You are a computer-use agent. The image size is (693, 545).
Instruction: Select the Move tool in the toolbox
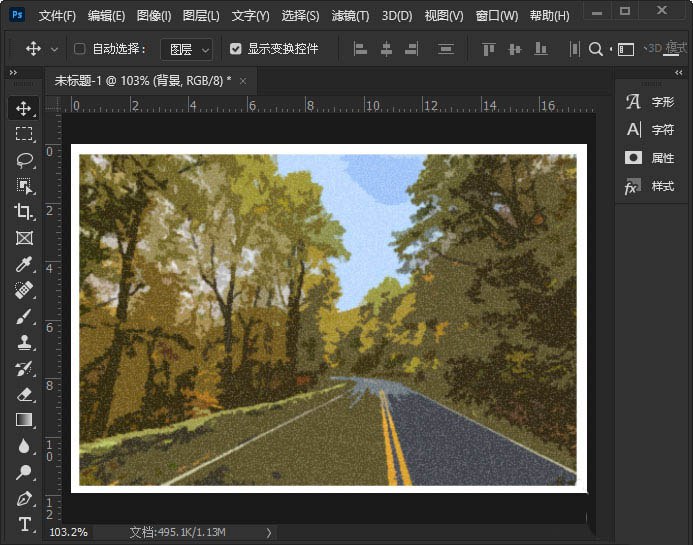23,108
